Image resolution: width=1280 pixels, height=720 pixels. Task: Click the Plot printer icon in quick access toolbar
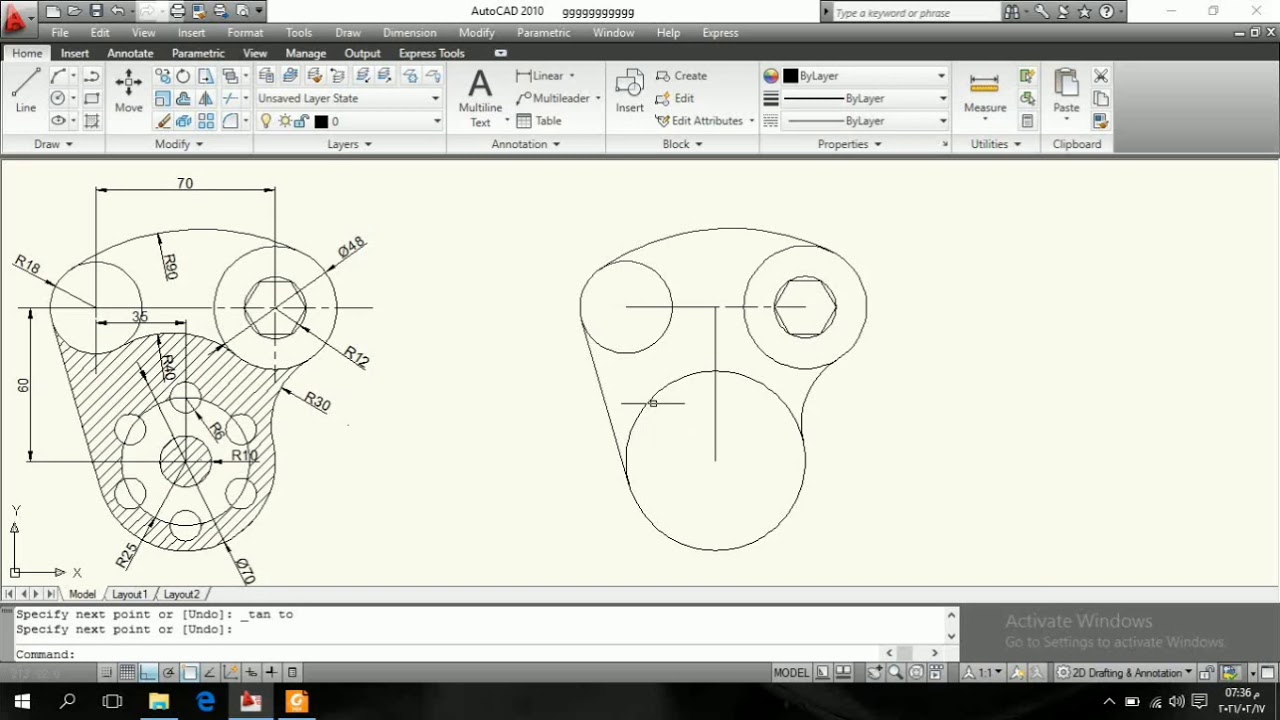click(177, 11)
